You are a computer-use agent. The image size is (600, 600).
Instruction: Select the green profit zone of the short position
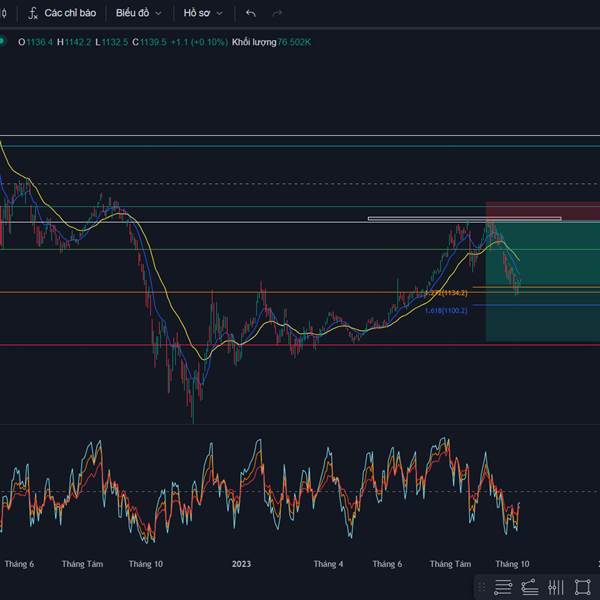pos(543,281)
